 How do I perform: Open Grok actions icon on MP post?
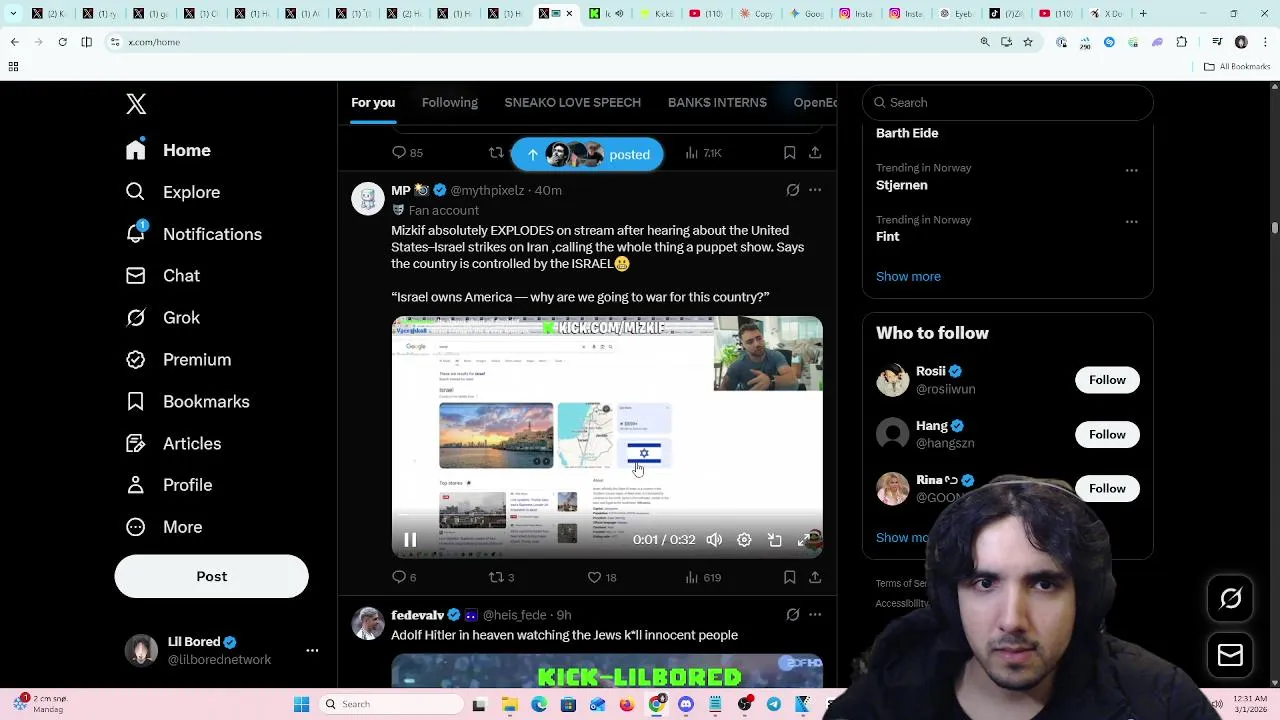coord(792,190)
